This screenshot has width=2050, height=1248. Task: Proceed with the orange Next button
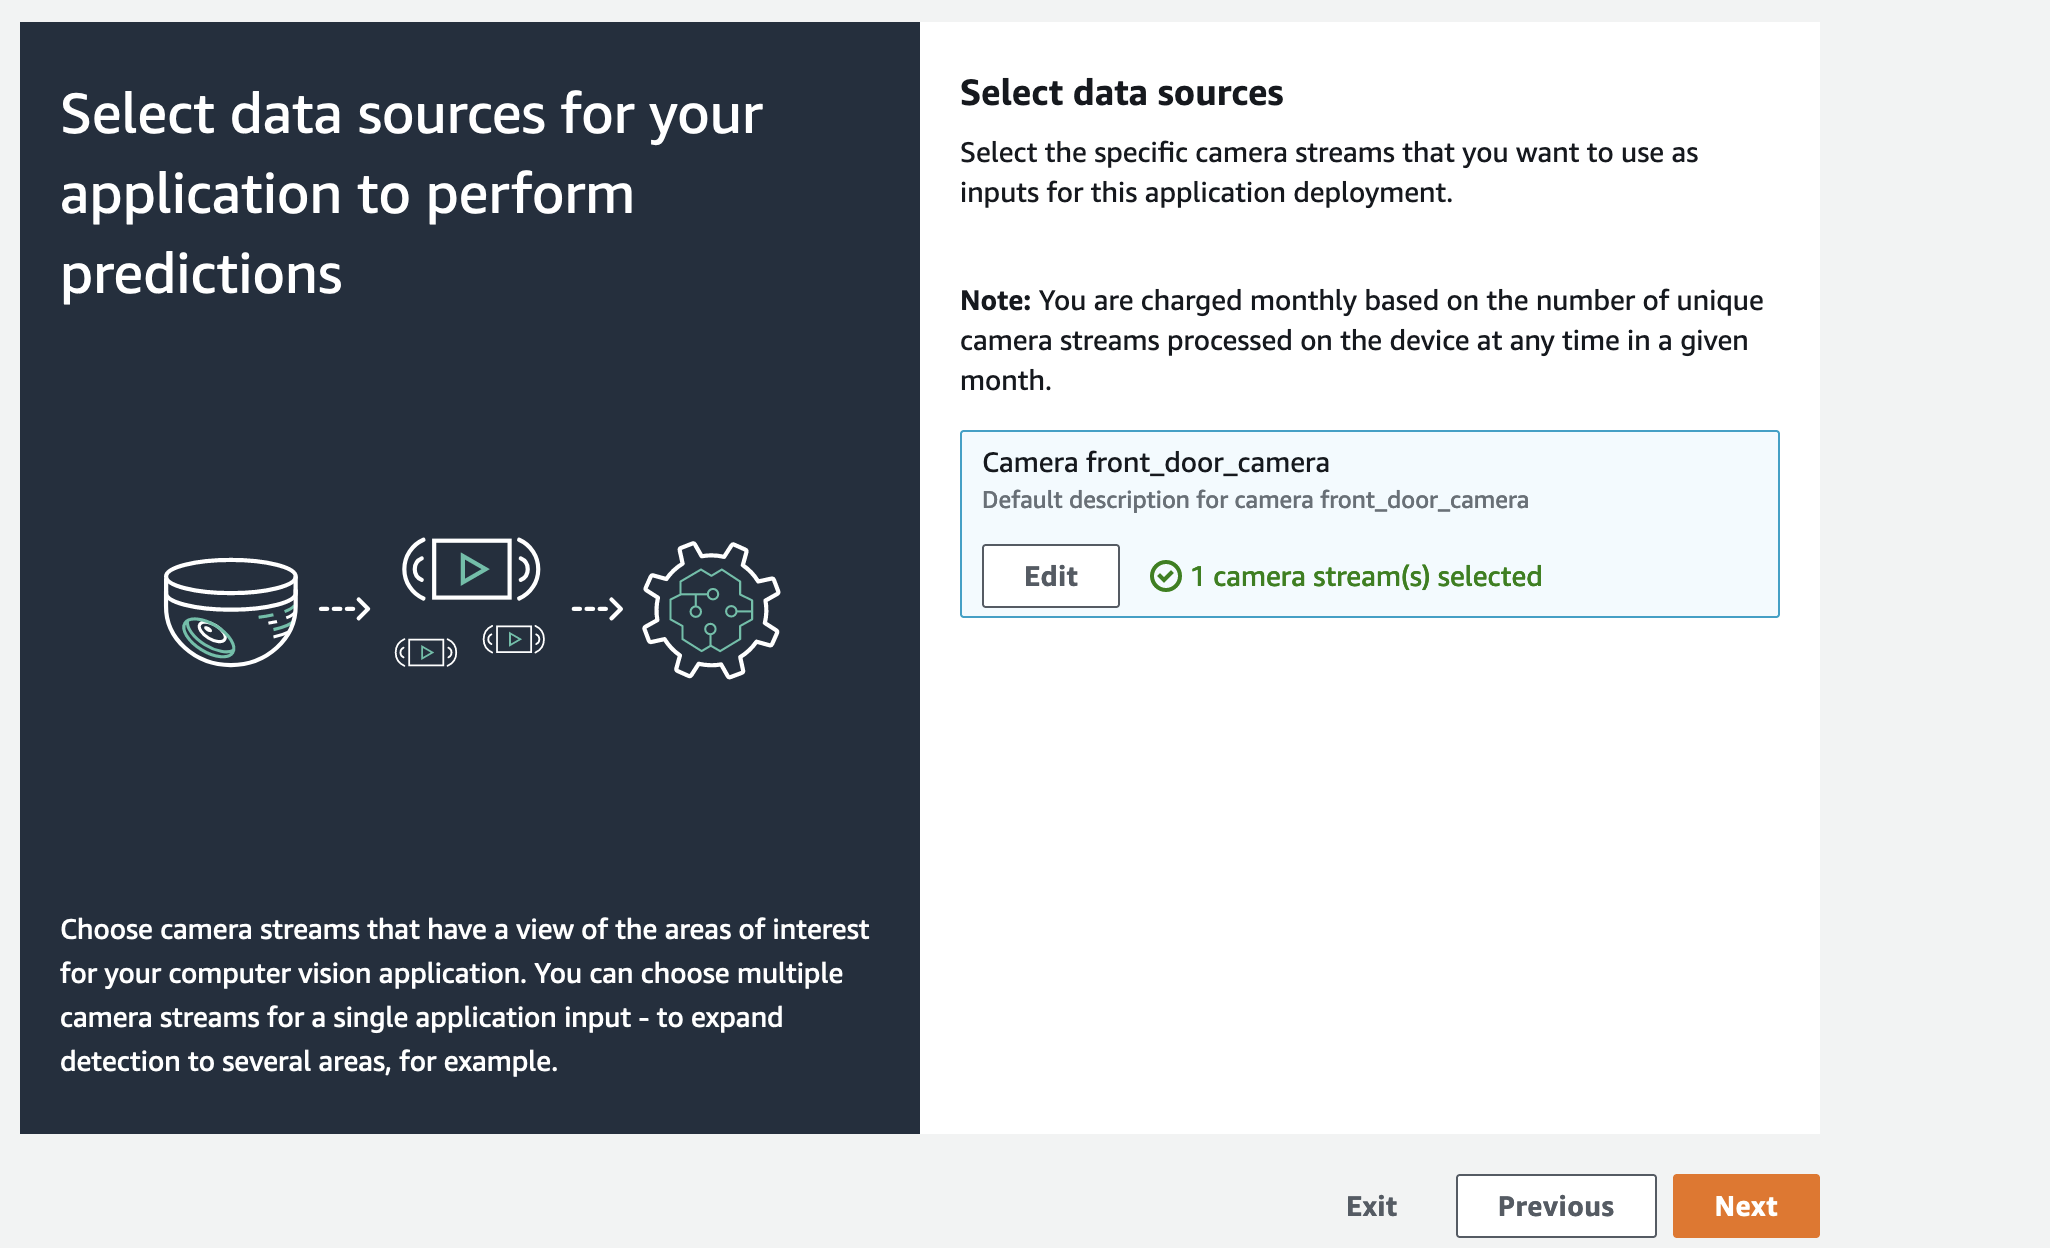pos(1746,1206)
